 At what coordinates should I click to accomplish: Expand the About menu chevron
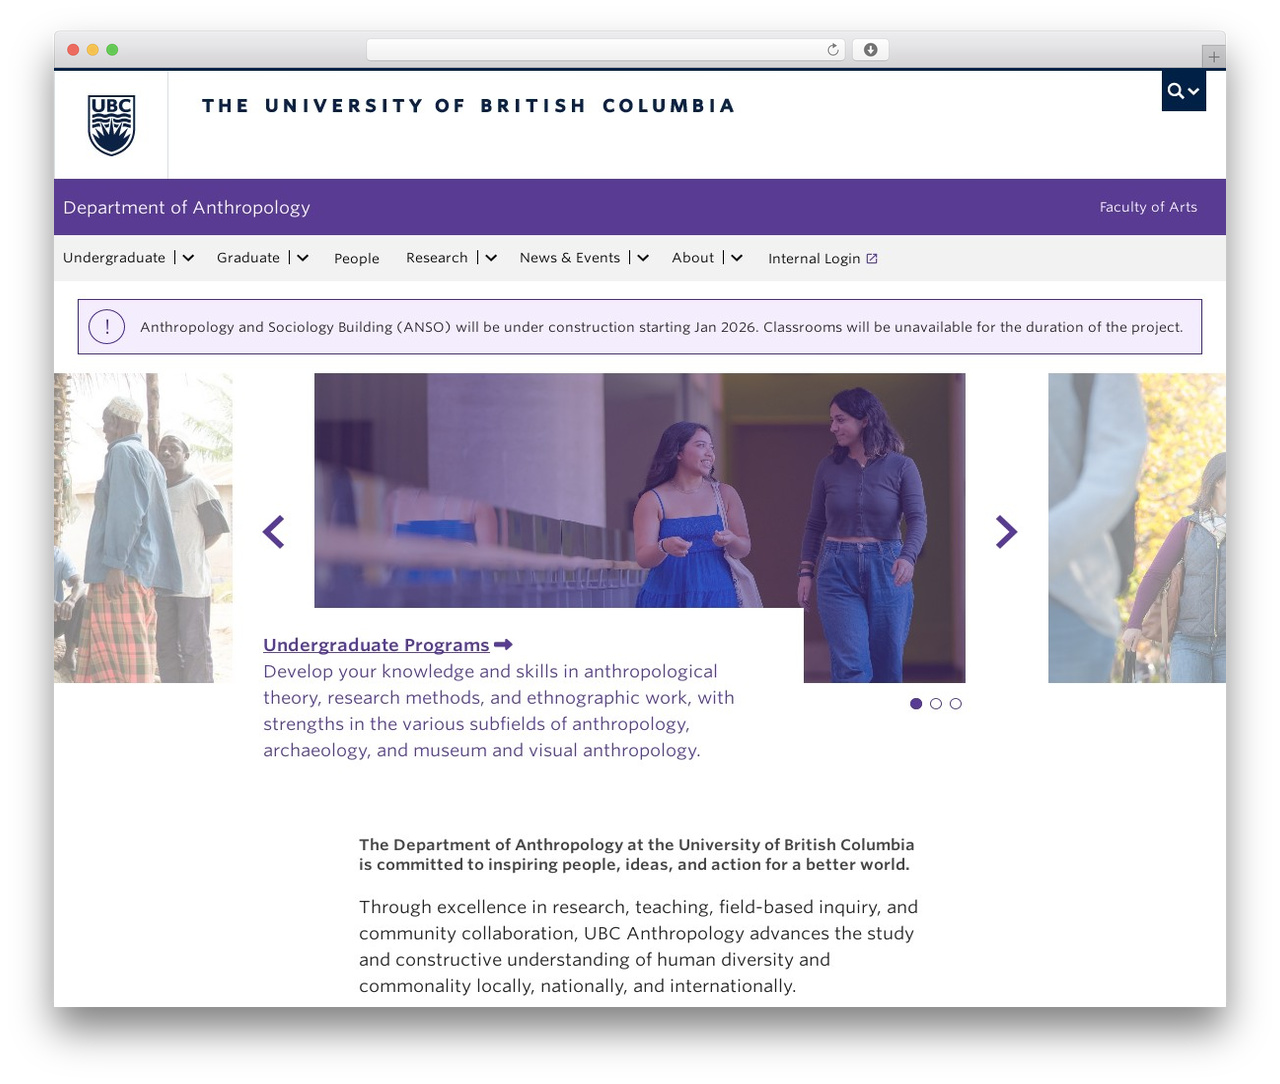click(x=737, y=258)
